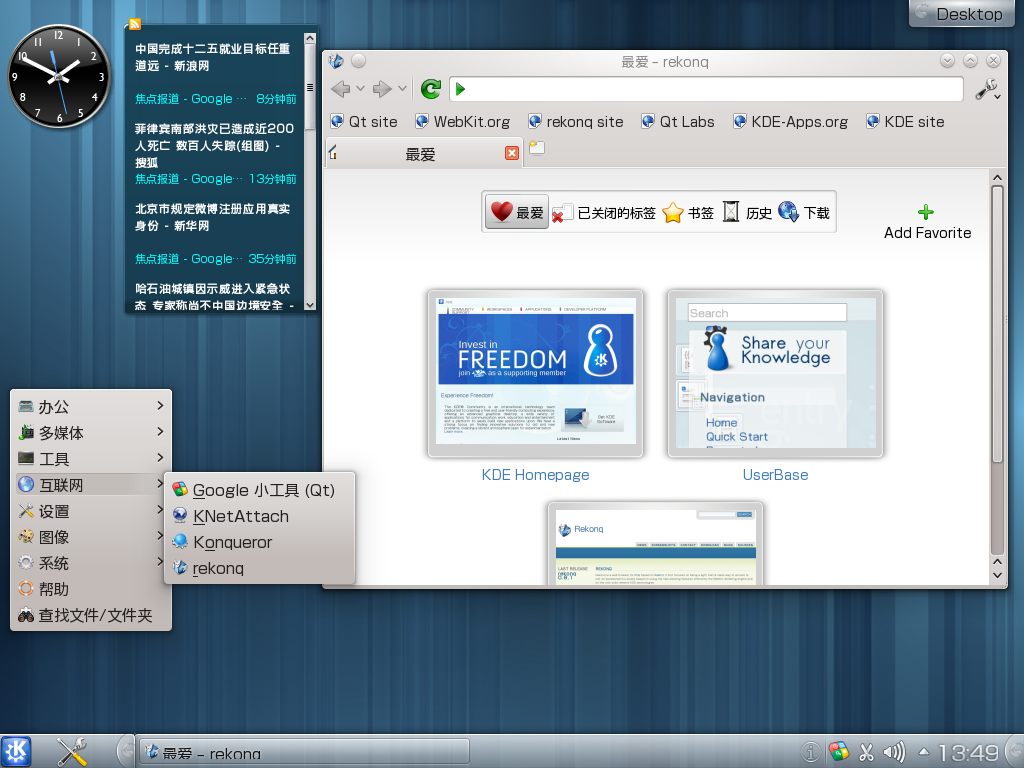Launch Google 小工具 (Qt) from submenu
Image resolution: width=1024 pixels, height=768 pixels.
click(260, 490)
